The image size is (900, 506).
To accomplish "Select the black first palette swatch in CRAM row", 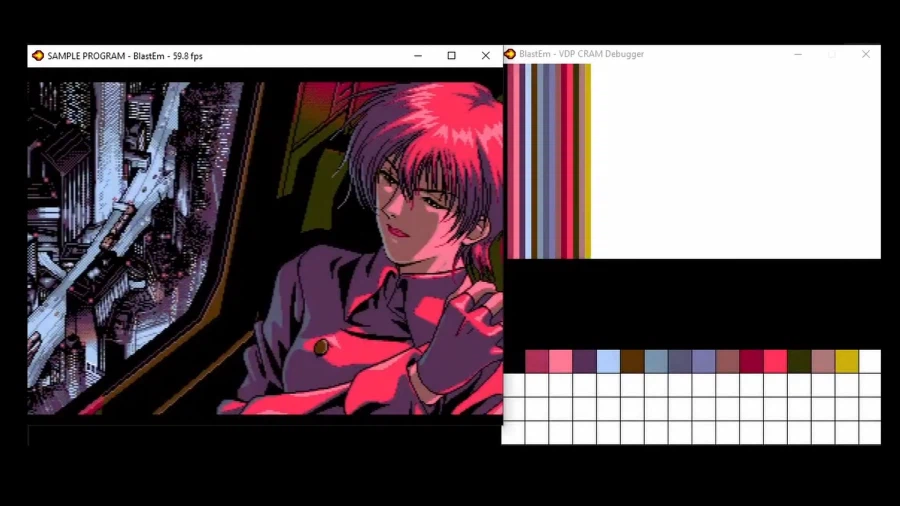I will point(513,361).
